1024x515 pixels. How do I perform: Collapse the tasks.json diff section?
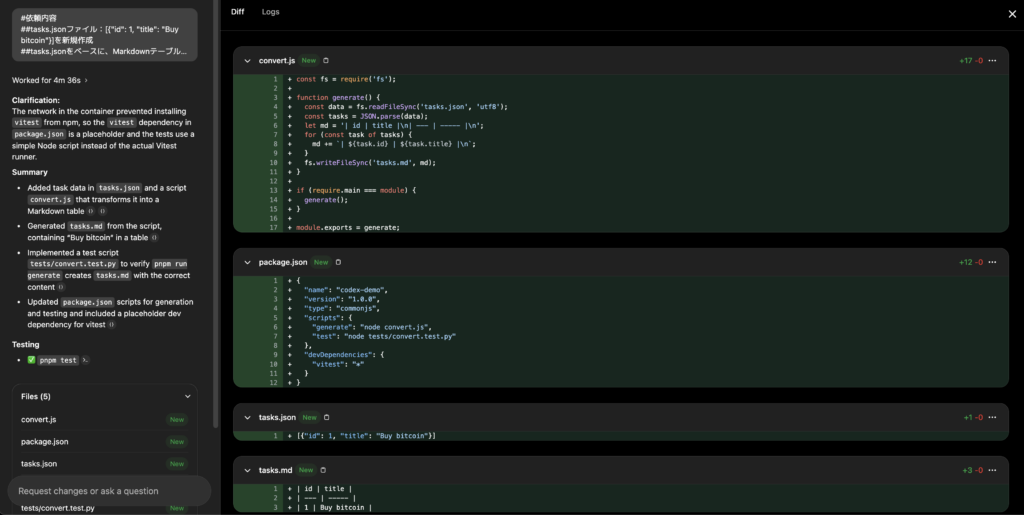click(248, 418)
